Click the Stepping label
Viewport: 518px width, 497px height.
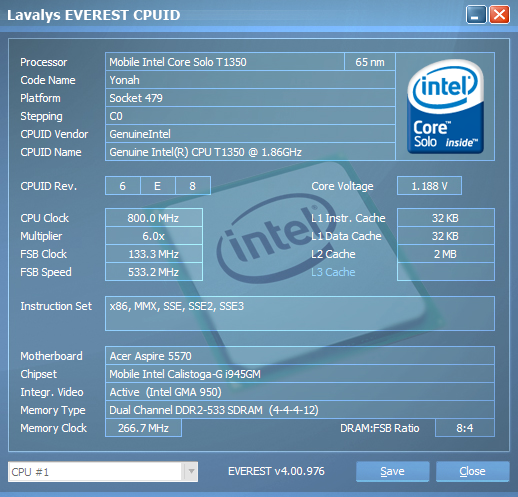tap(41, 116)
